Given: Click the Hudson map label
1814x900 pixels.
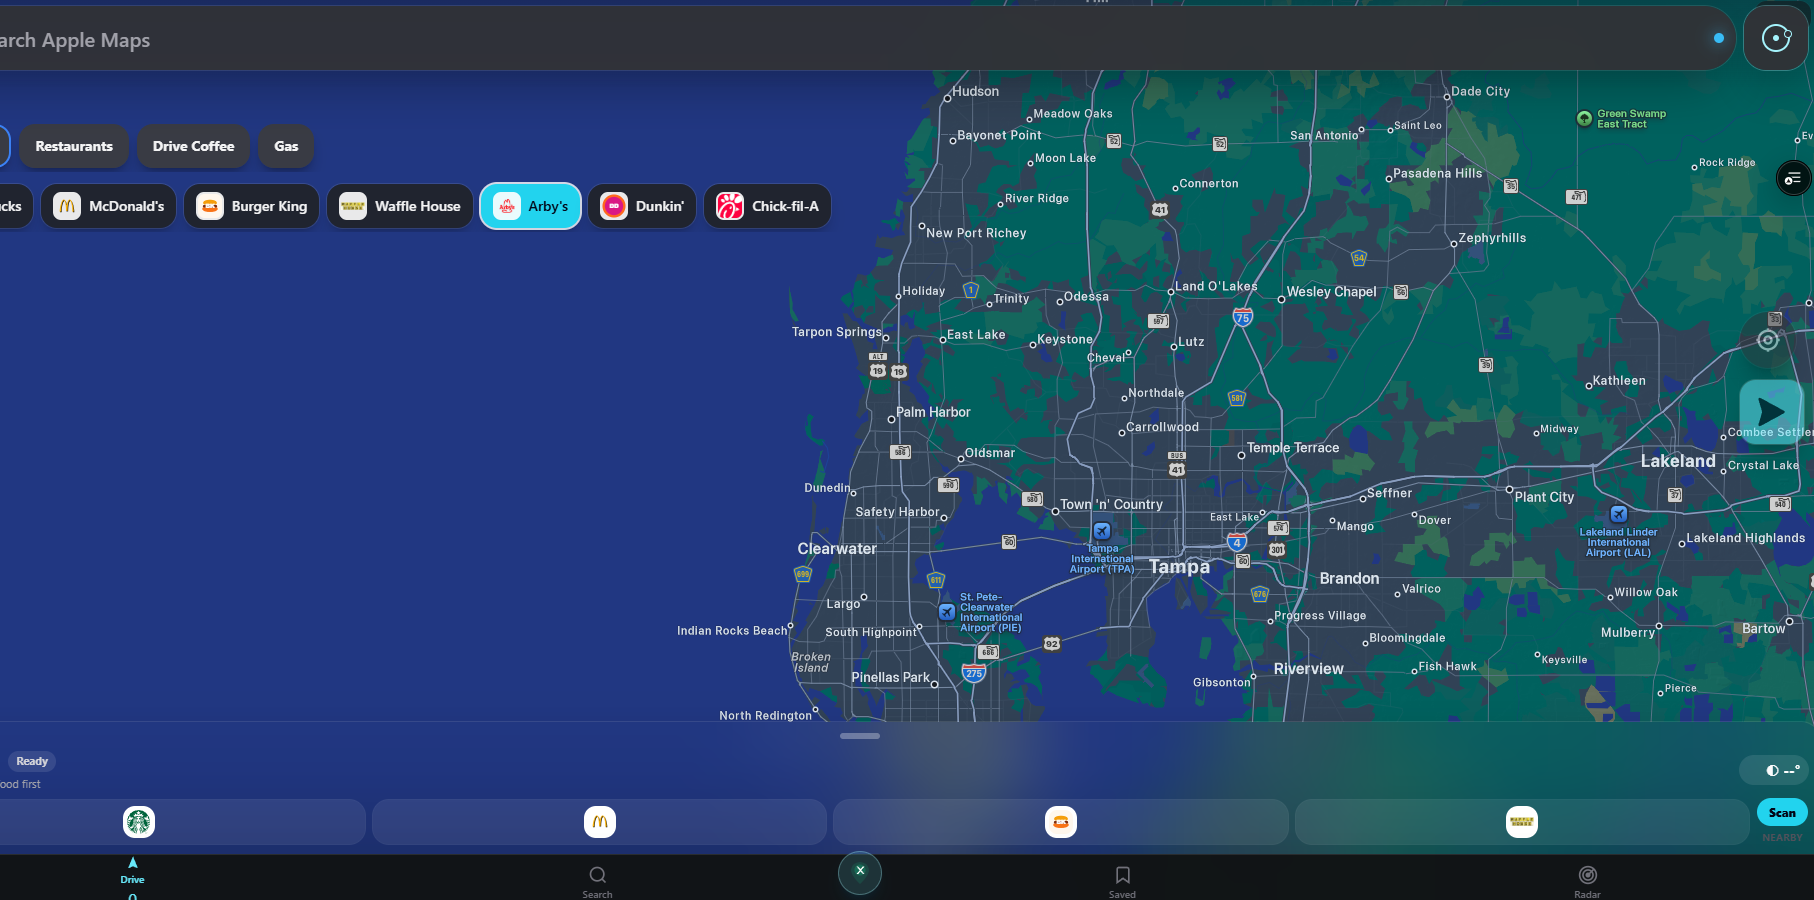Looking at the screenshot, I should click(x=975, y=91).
